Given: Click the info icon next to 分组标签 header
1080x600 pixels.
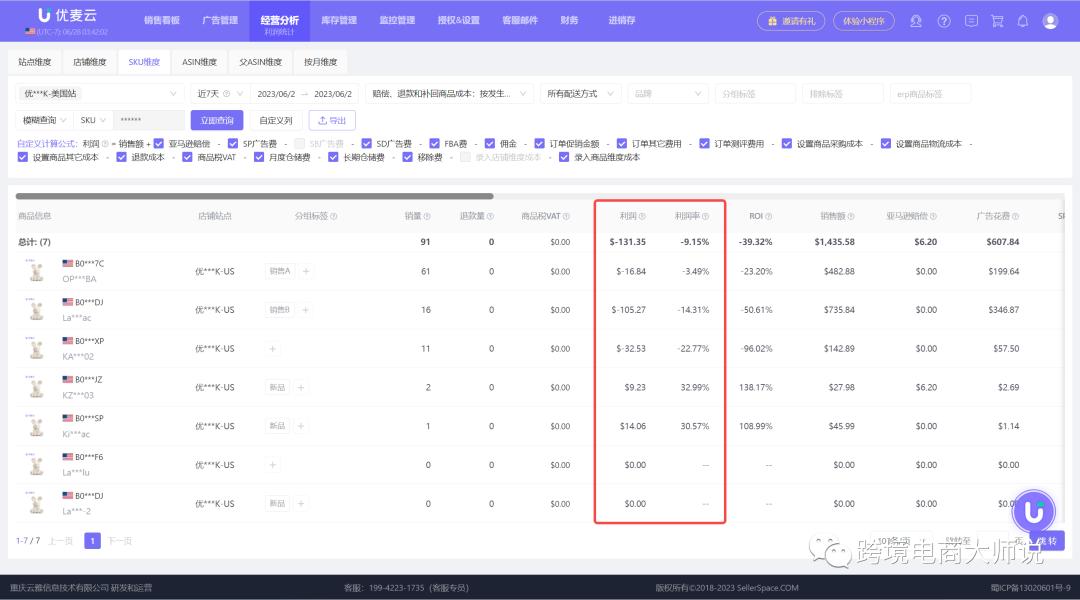Looking at the screenshot, I should pyautogui.click(x=334, y=216).
